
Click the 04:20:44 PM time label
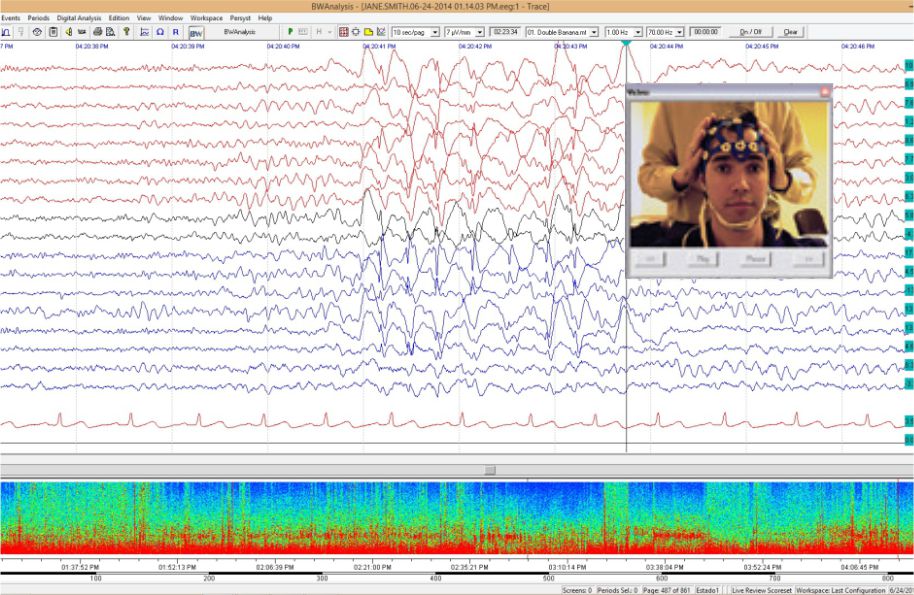click(666, 46)
